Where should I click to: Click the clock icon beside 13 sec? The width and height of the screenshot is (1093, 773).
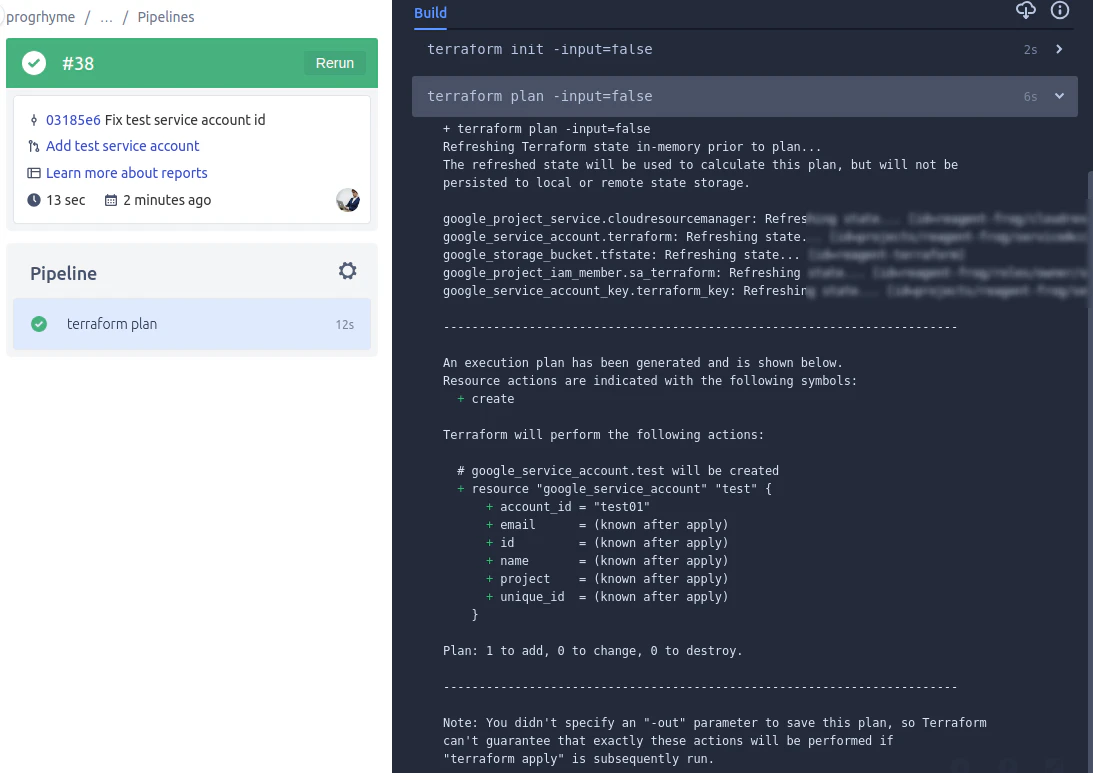click(x=33, y=200)
